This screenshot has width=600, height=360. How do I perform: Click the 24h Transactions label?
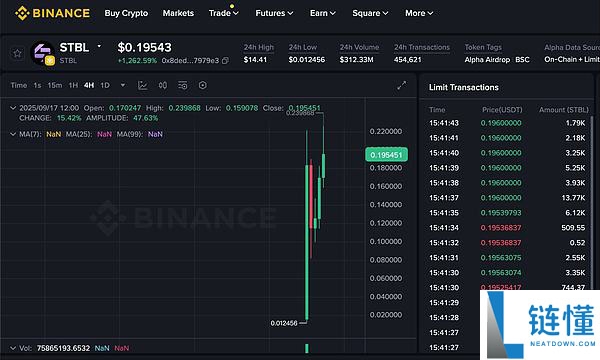[422, 47]
